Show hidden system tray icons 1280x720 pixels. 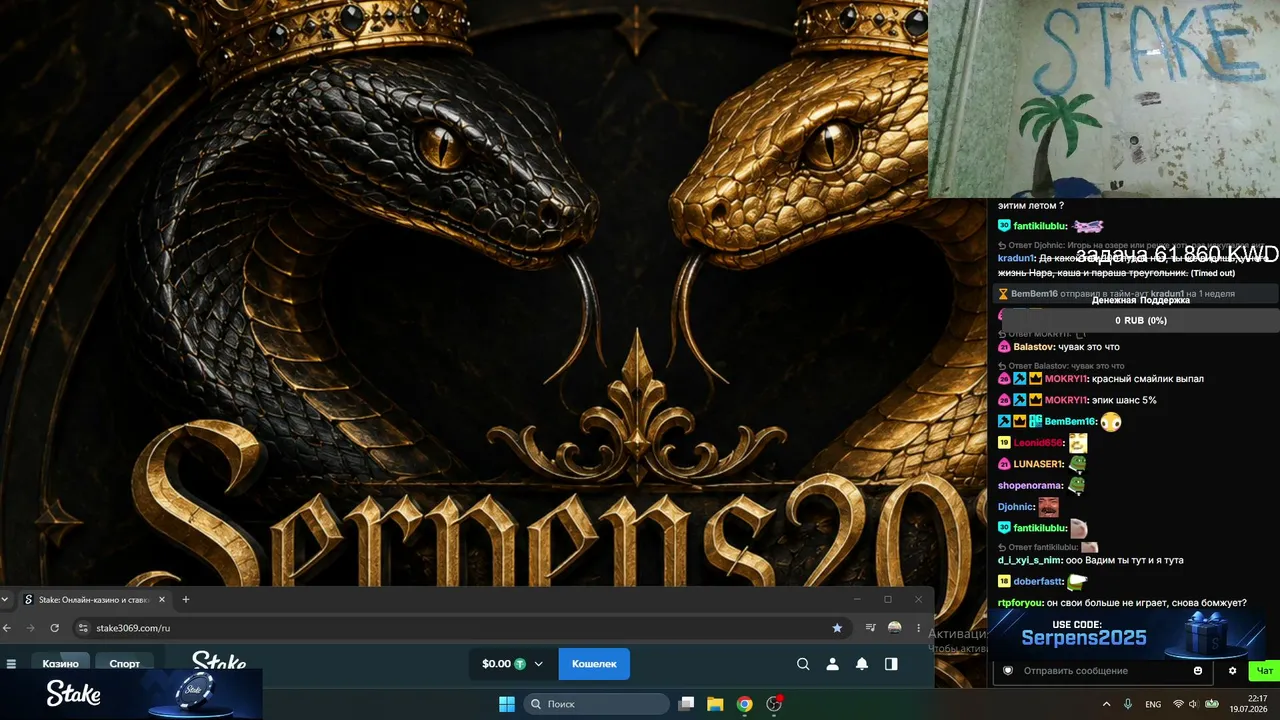point(1106,704)
